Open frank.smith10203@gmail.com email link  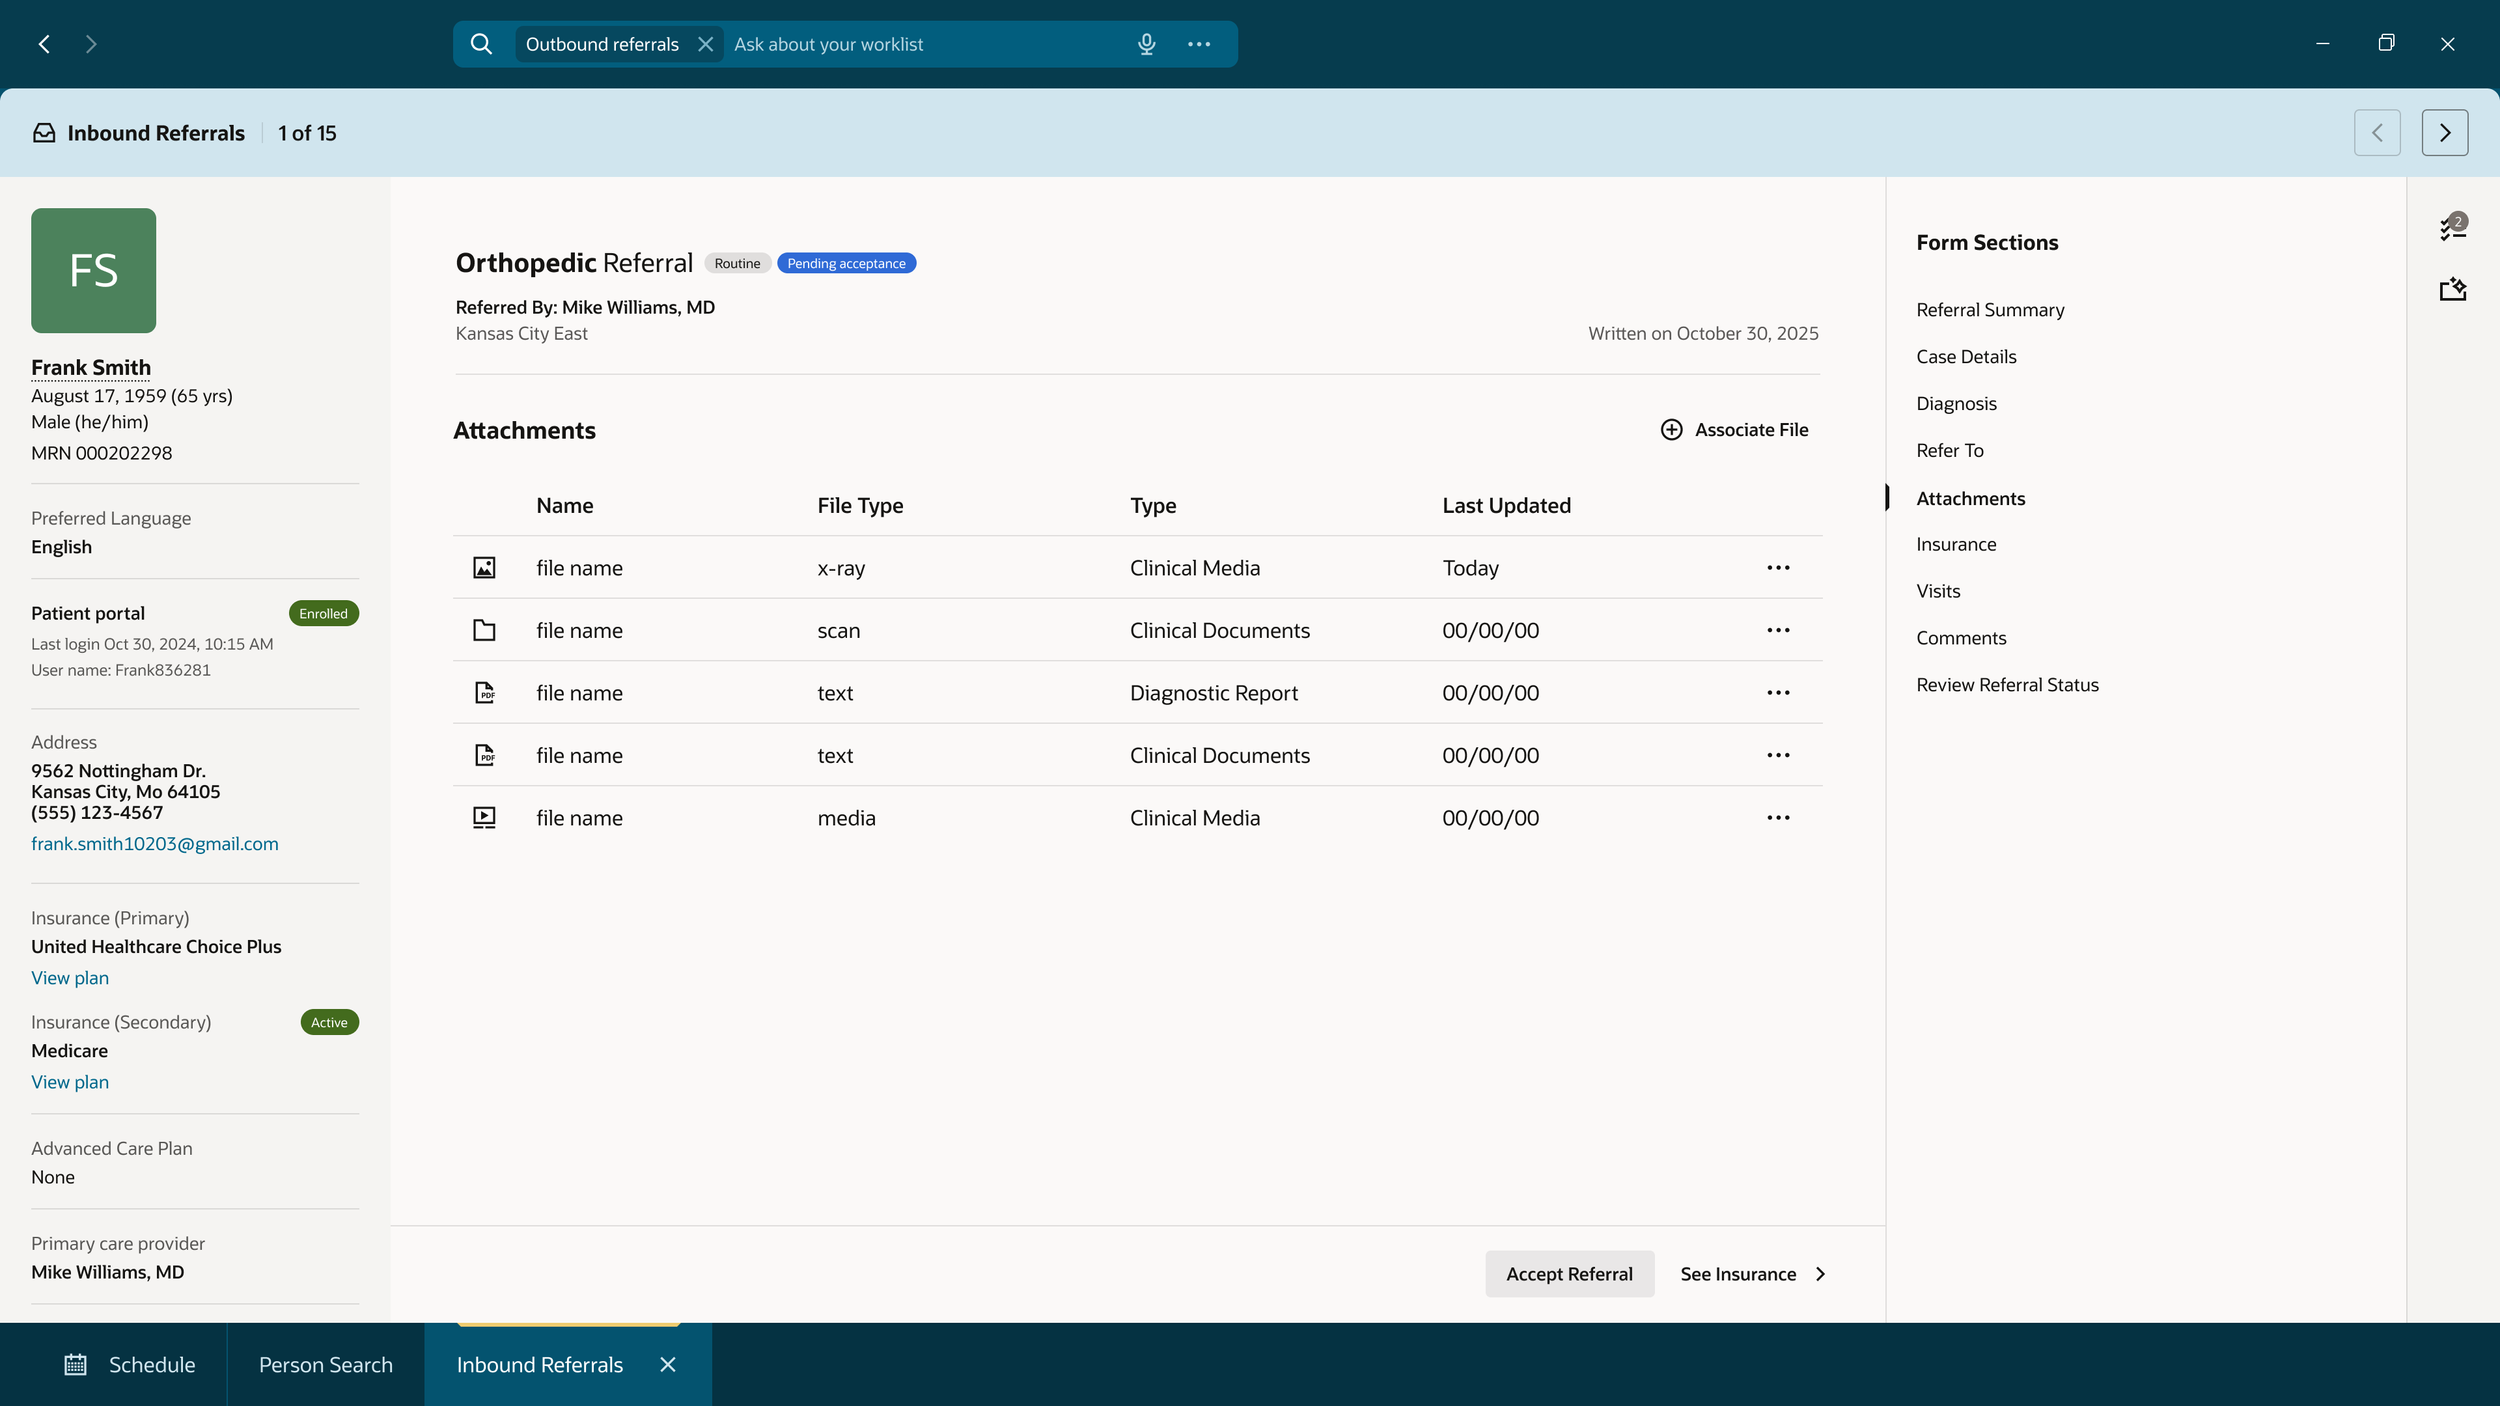point(155,844)
